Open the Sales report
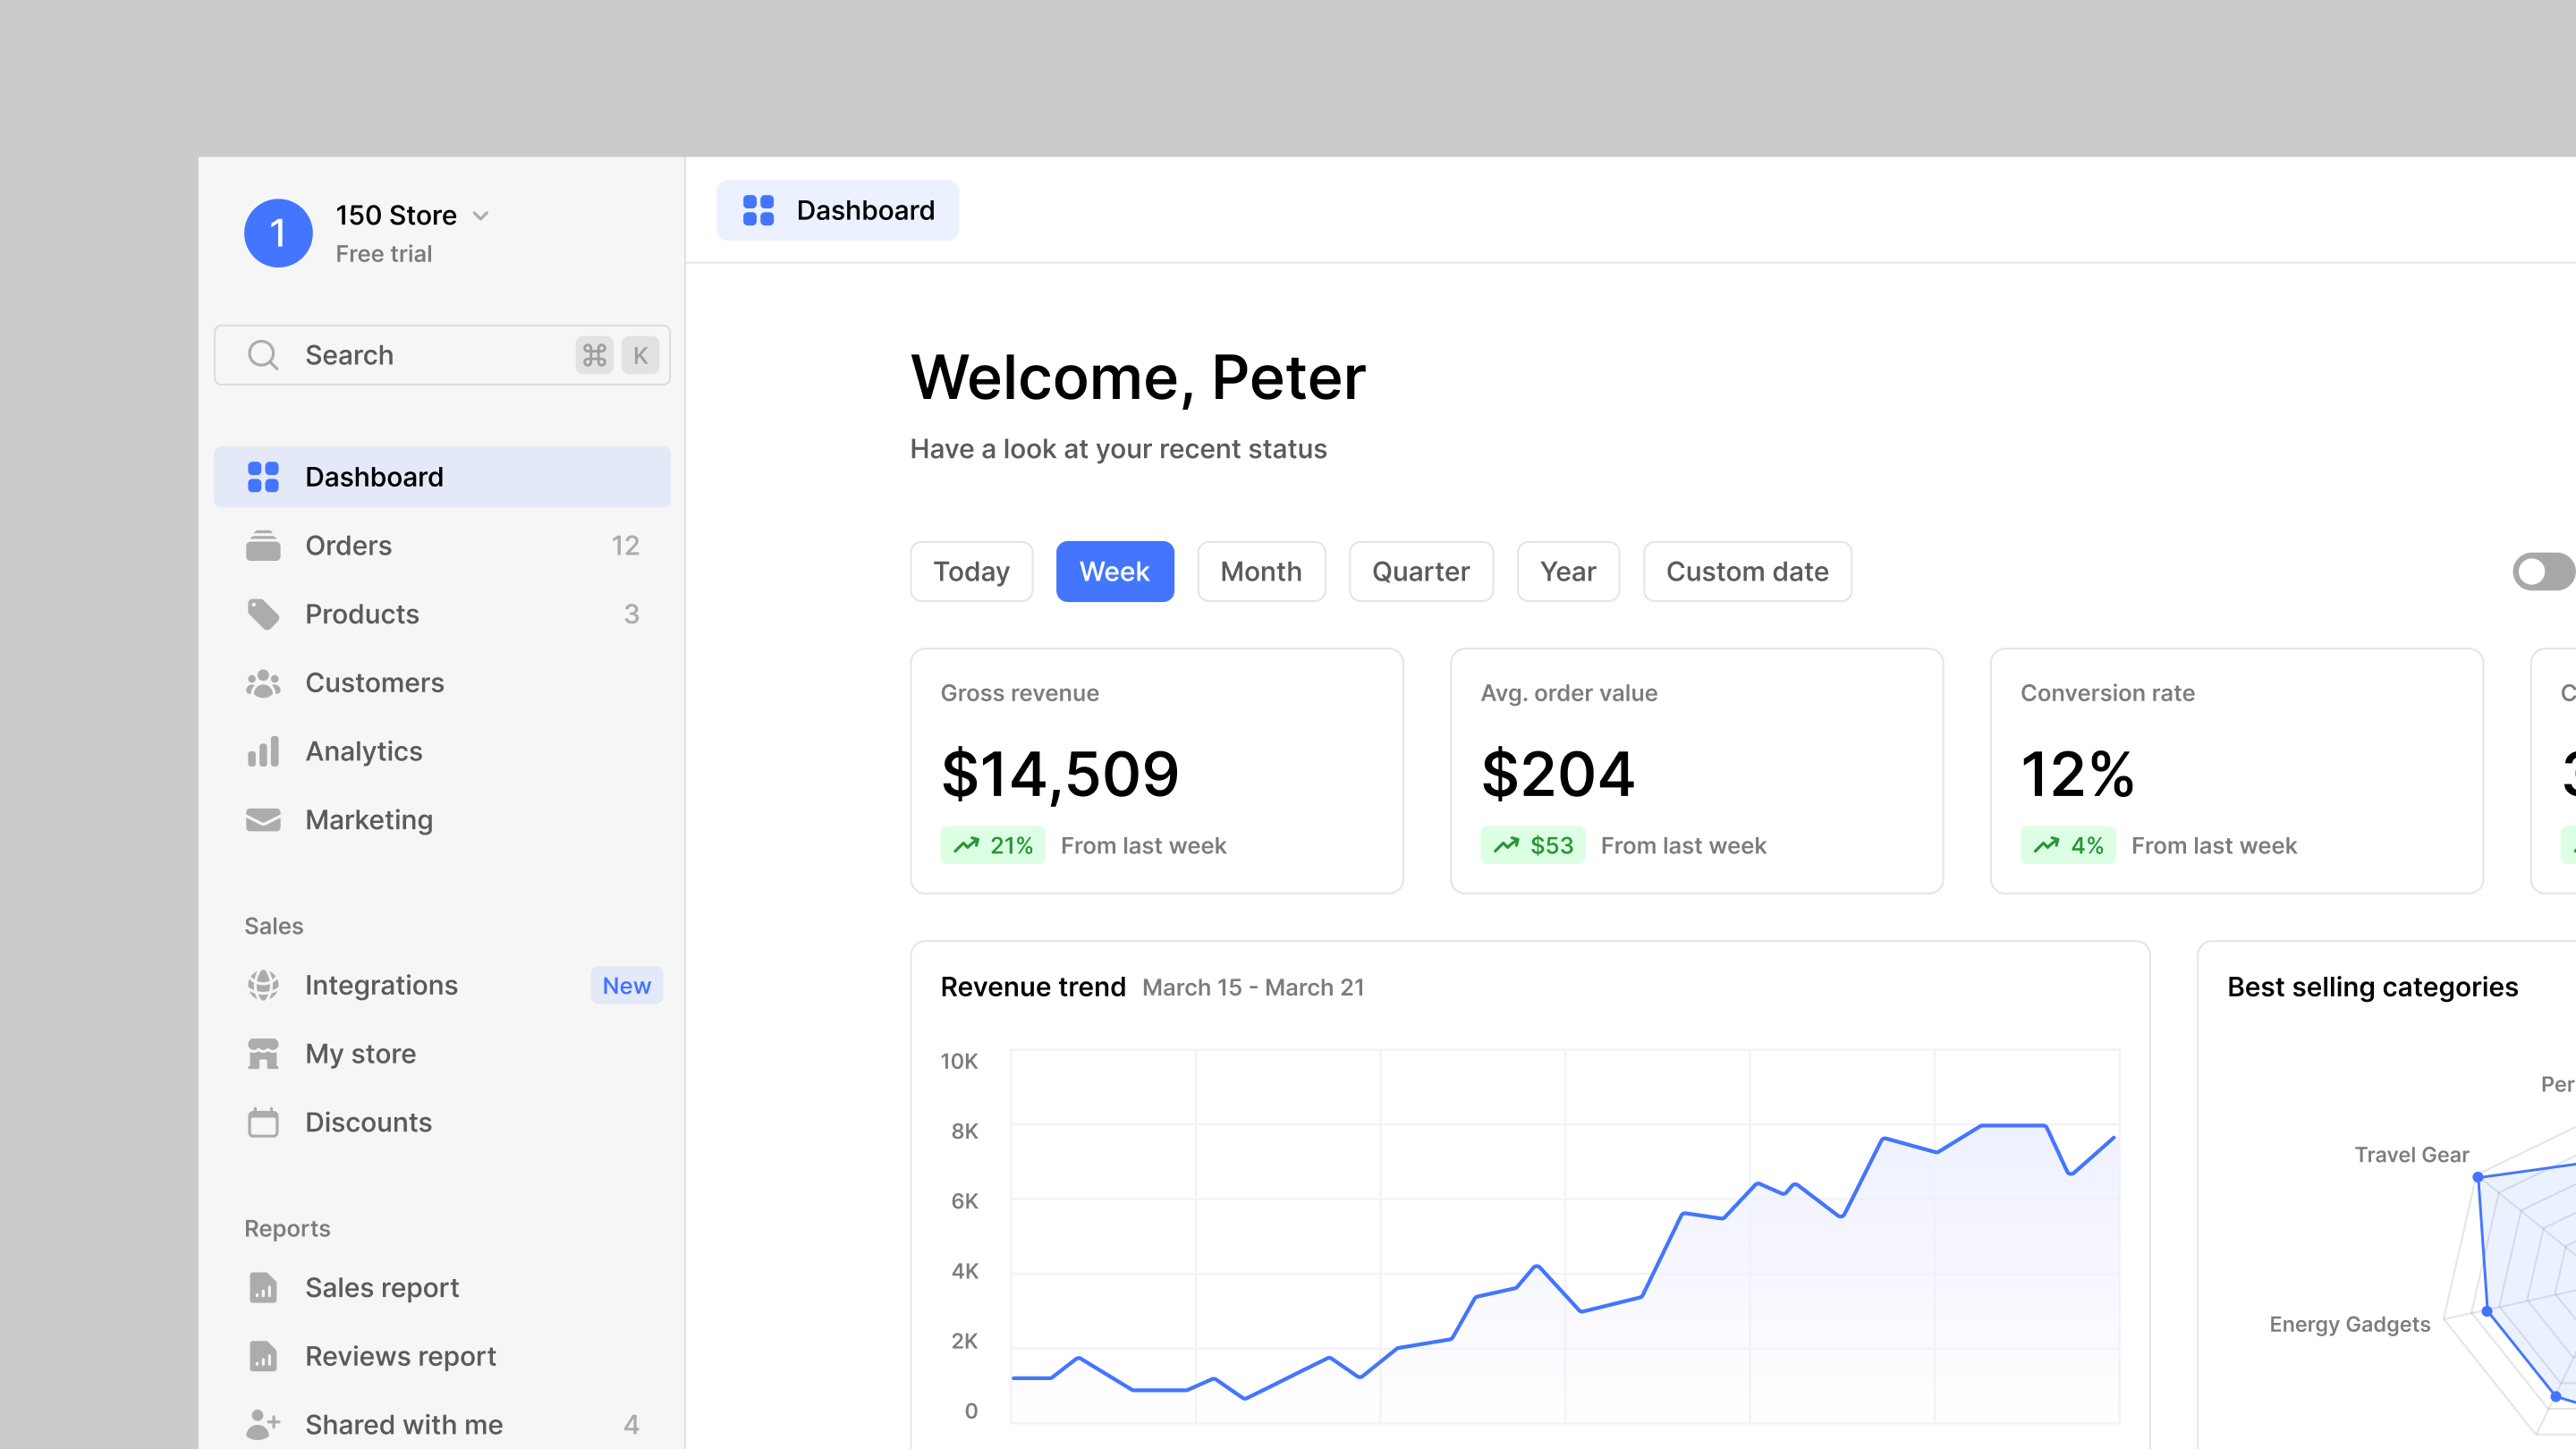This screenshot has width=2576, height=1449. (381, 1287)
